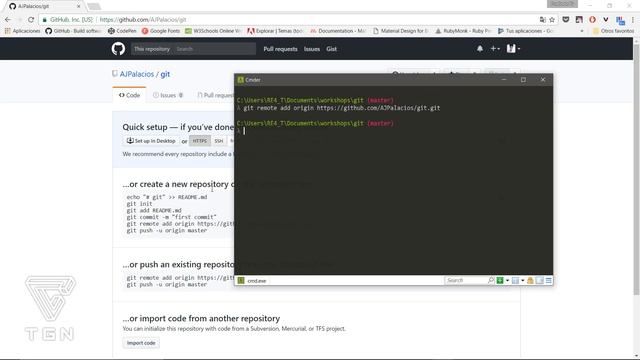Select the HTTPS clone option
The width and height of the screenshot is (640, 360).
point(200,141)
